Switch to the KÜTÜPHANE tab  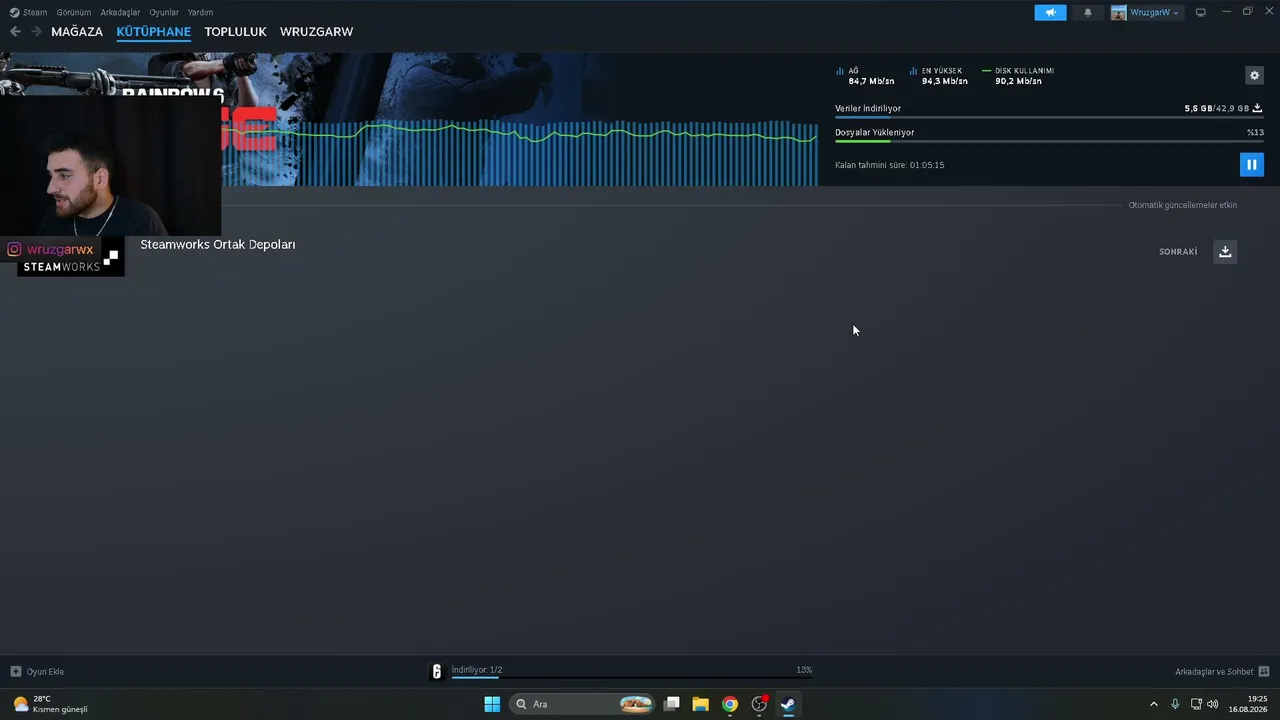[x=154, y=32]
